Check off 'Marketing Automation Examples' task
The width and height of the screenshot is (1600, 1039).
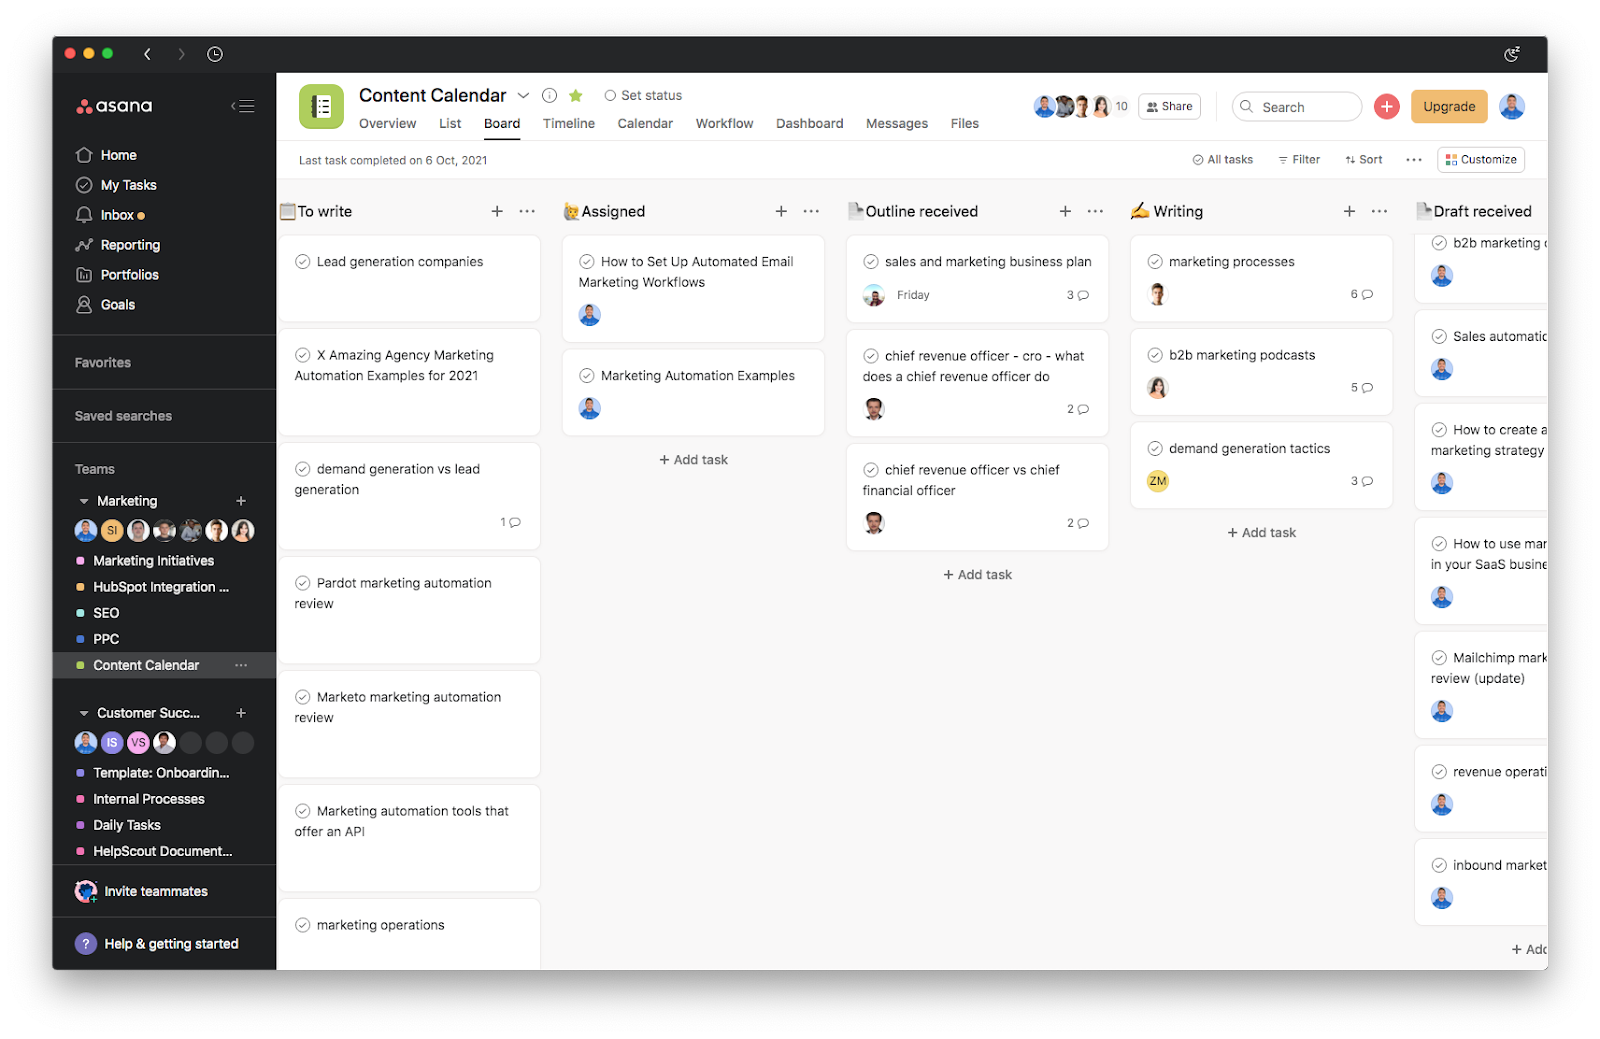click(587, 376)
